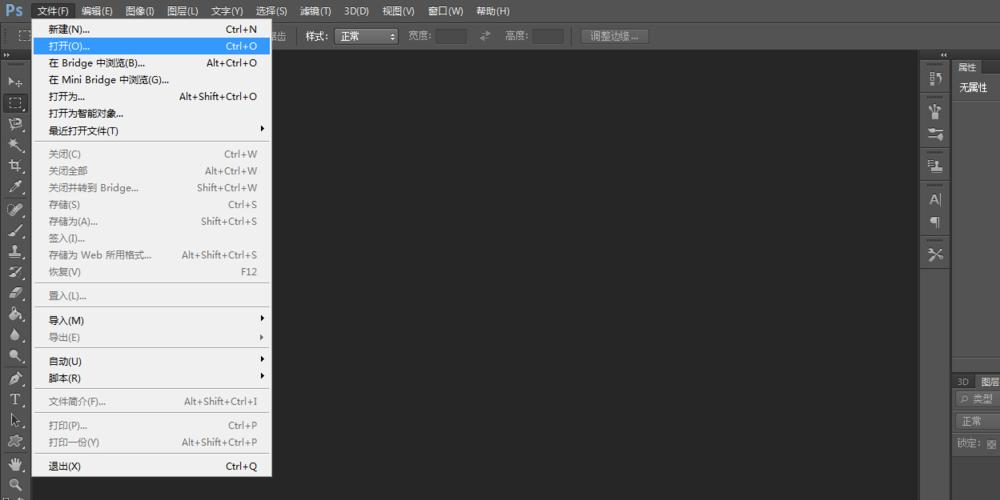The width and height of the screenshot is (1000, 500).
Task: Open the Clone Source panel icon
Action: coord(936,166)
